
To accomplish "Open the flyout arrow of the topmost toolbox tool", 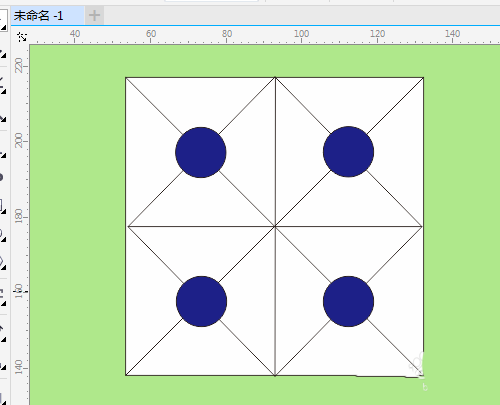I will pyautogui.click(x=4, y=28).
